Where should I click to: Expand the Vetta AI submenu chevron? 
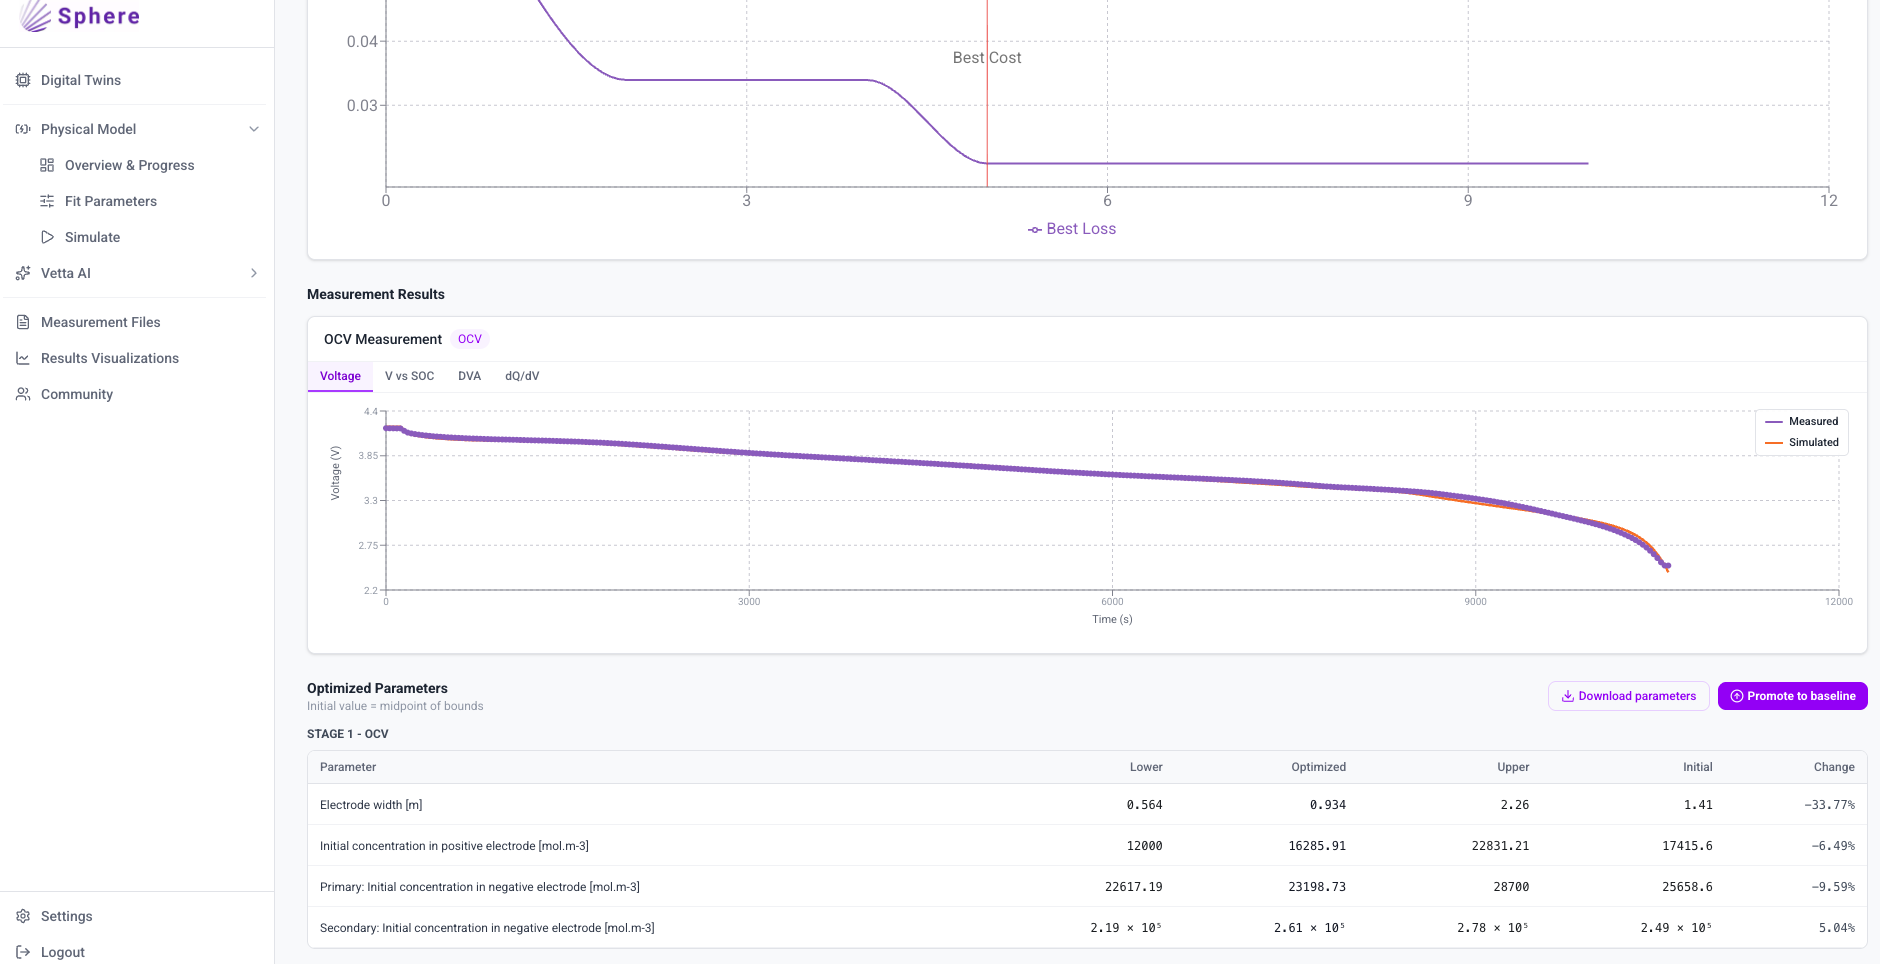254,273
